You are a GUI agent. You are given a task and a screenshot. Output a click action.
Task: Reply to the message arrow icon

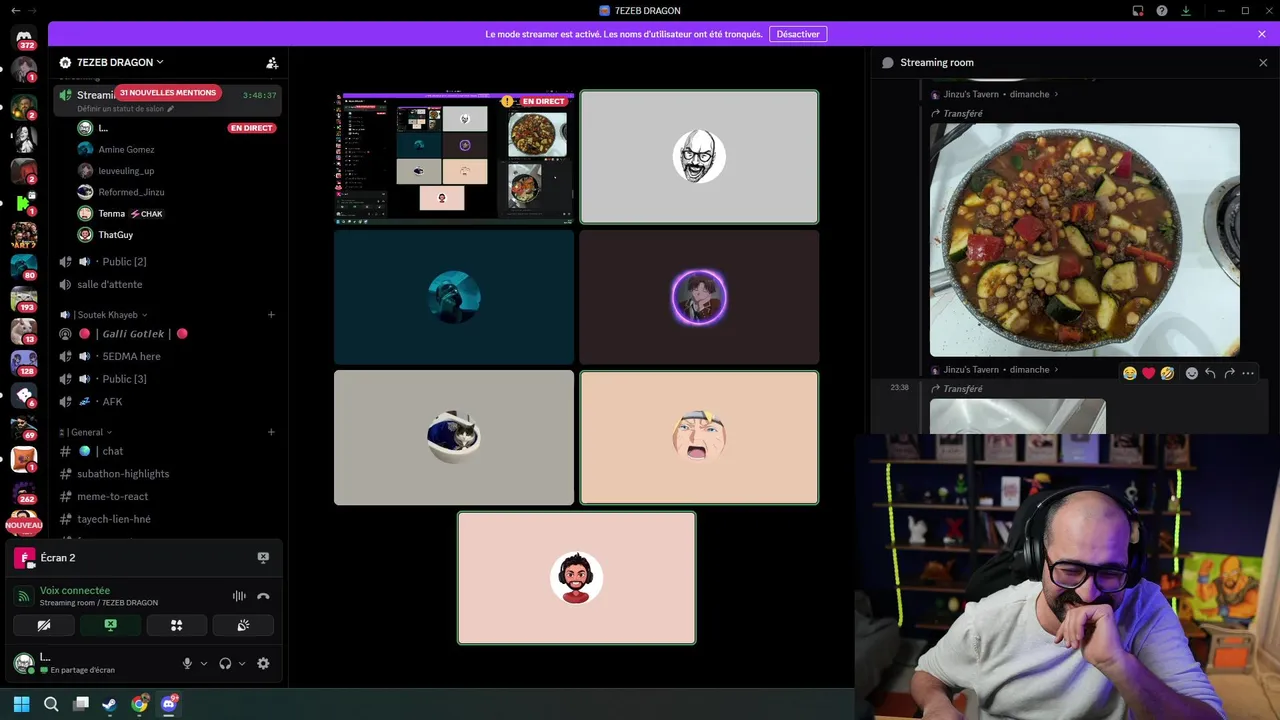[x=1210, y=373]
